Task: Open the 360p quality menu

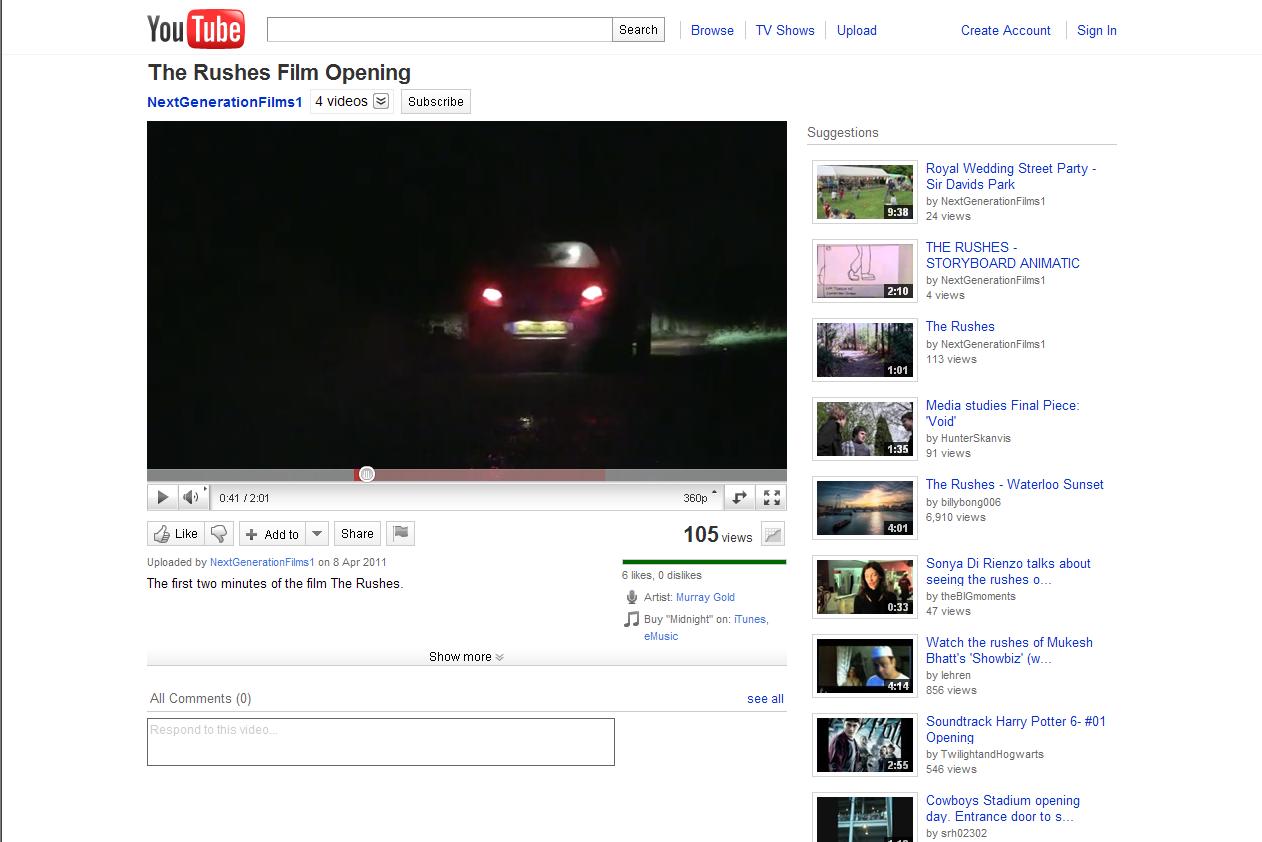Action: point(700,497)
